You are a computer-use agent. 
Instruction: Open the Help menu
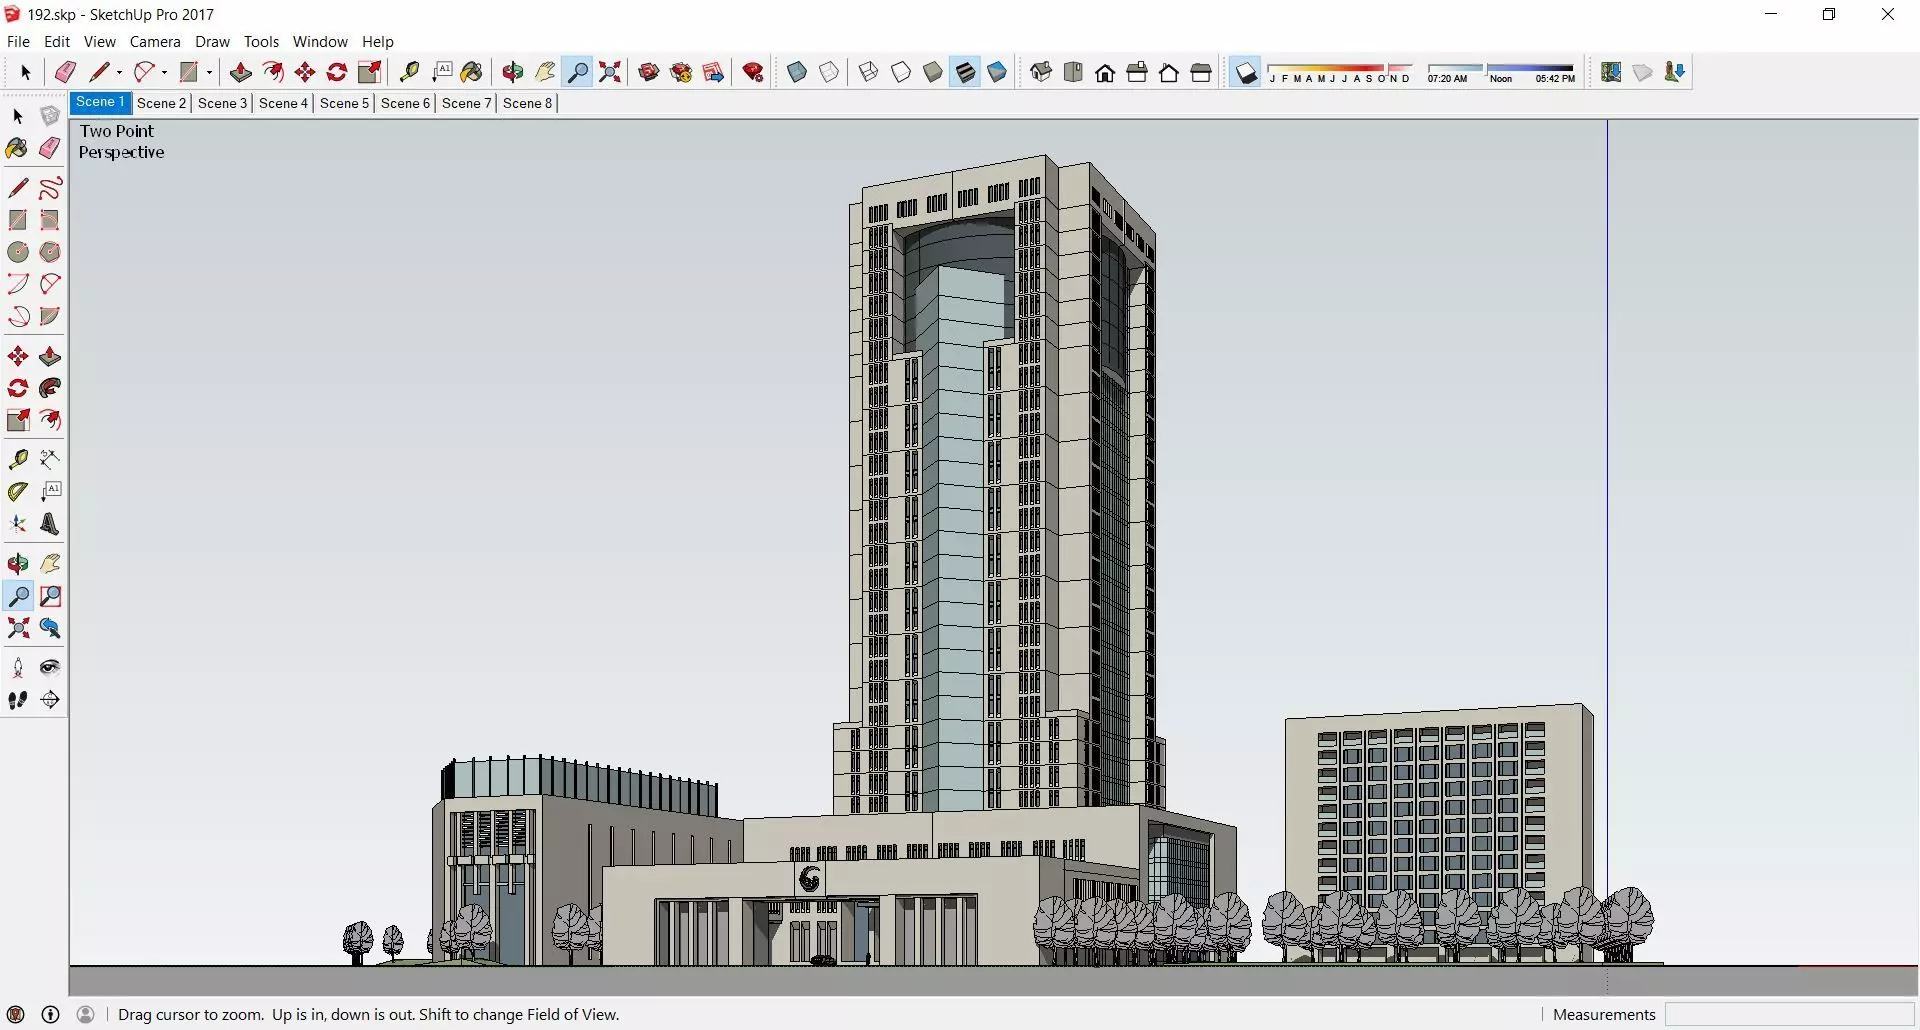click(378, 41)
